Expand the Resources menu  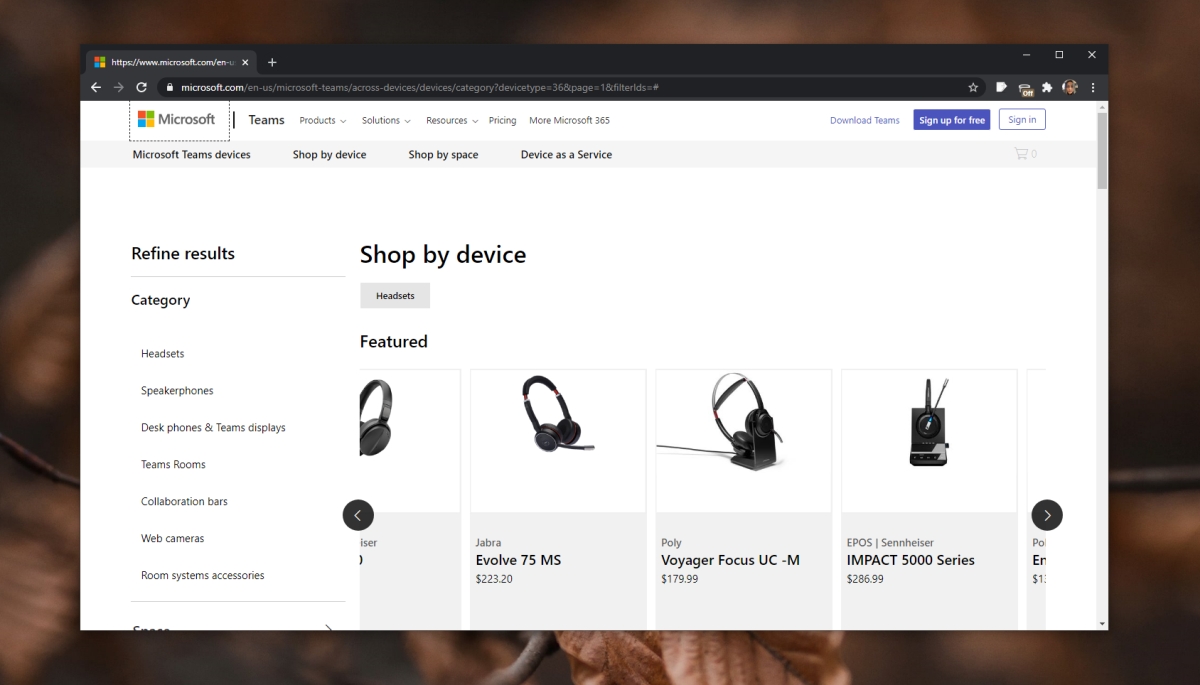click(452, 121)
